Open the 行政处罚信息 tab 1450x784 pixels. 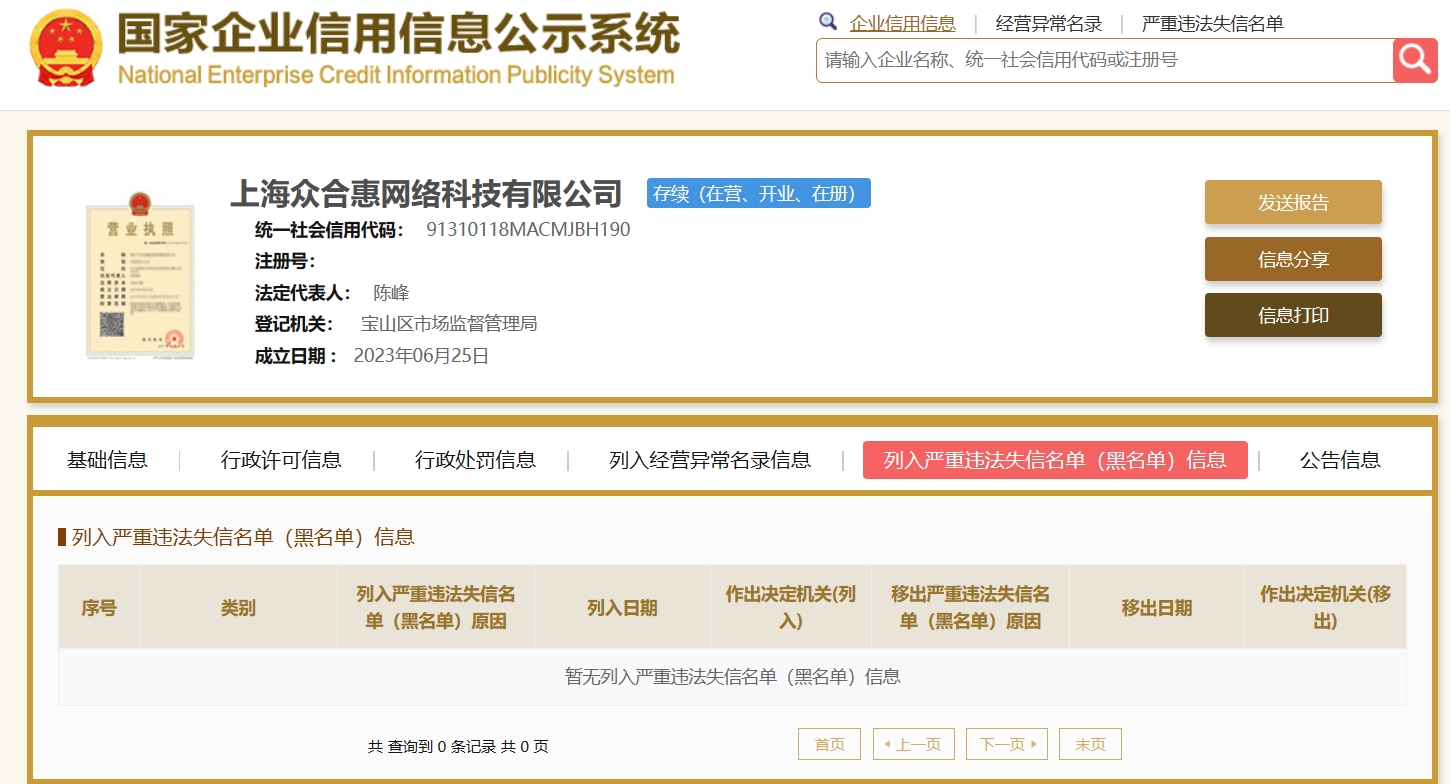point(475,460)
